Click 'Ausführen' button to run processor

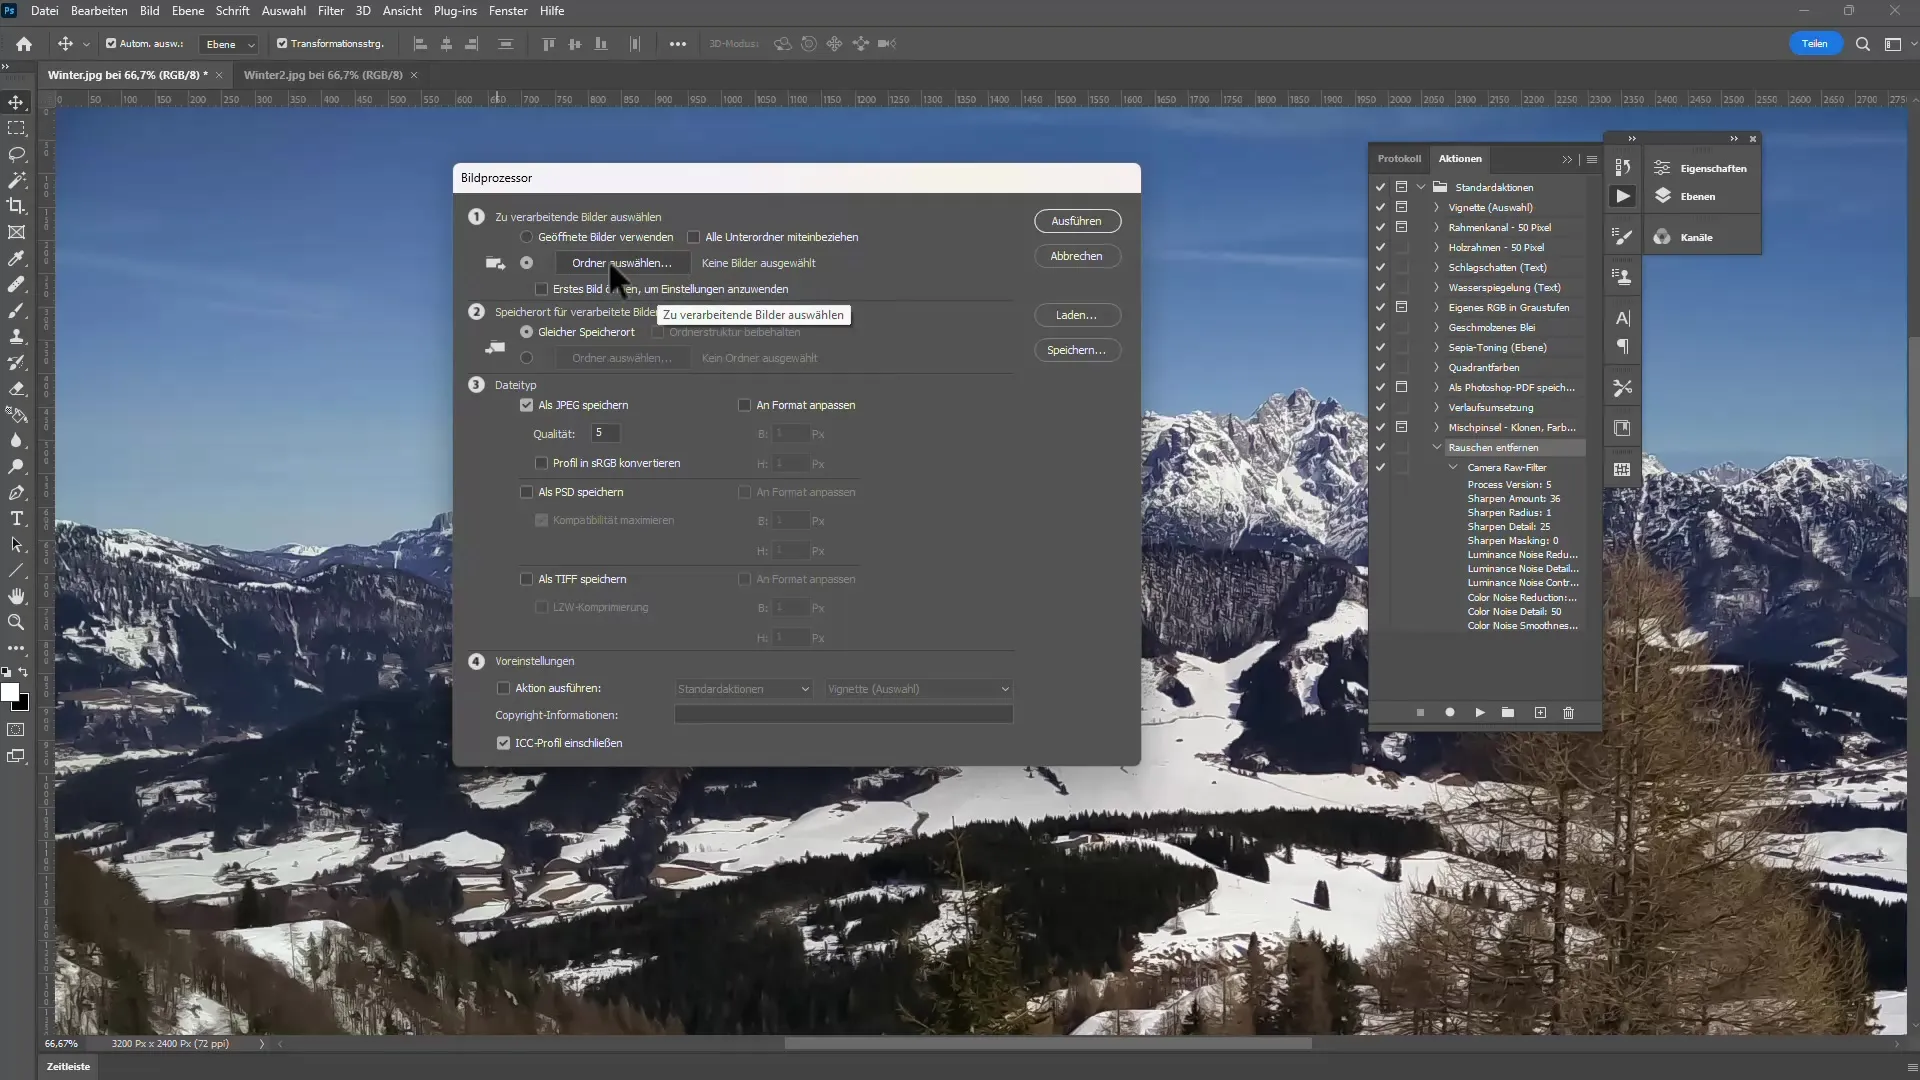(1077, 220)
